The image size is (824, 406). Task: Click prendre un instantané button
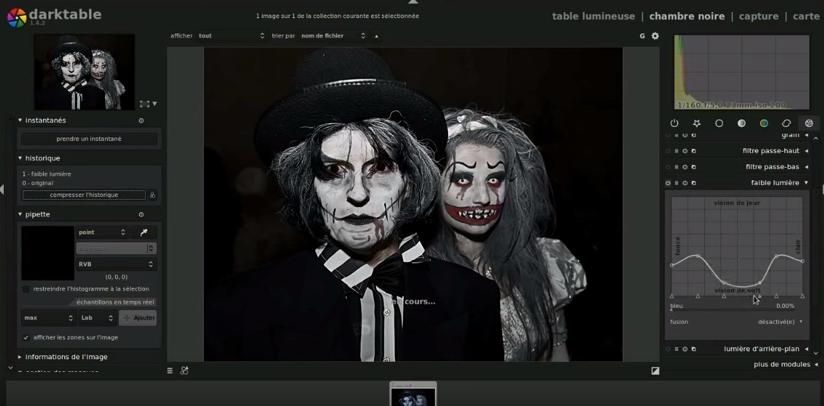click(x=89, y=139)
